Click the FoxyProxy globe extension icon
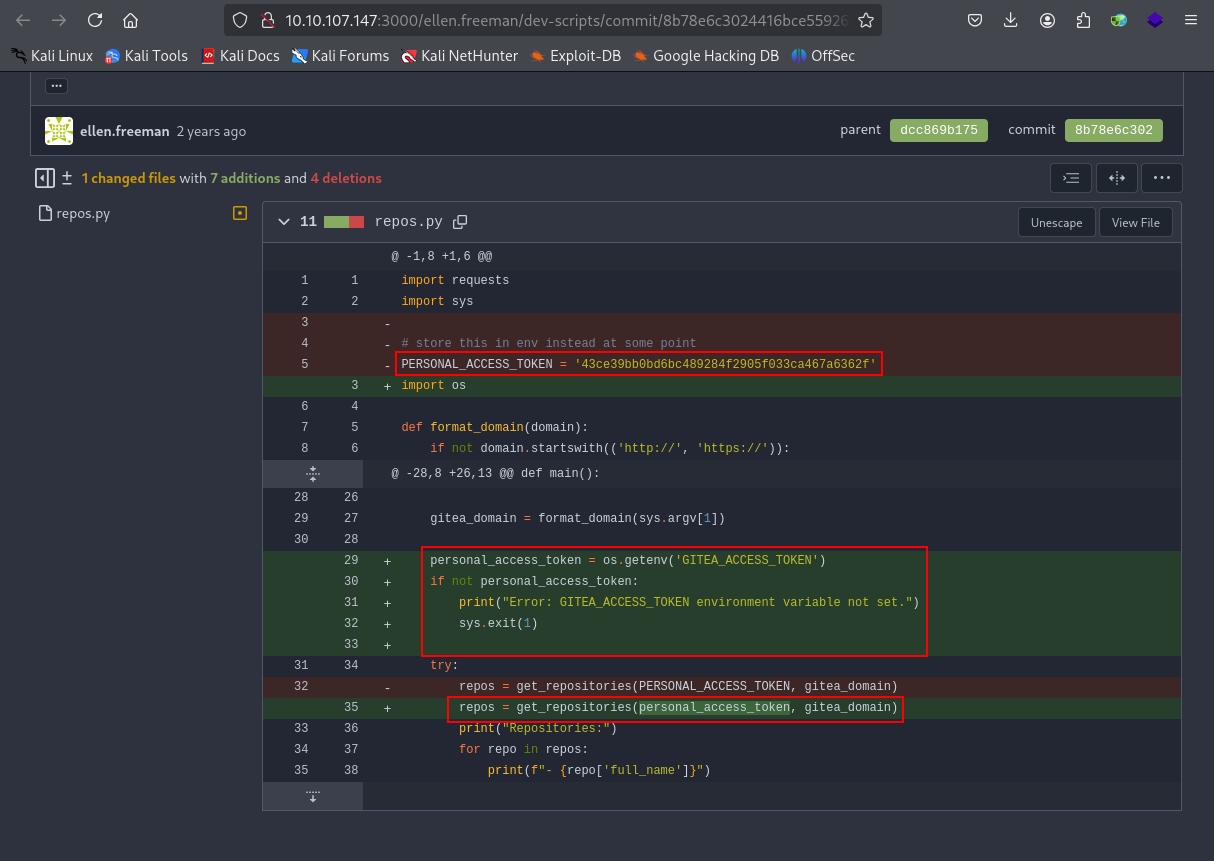Screen dimensions: 1214x861 click(x=1119, y=20)
